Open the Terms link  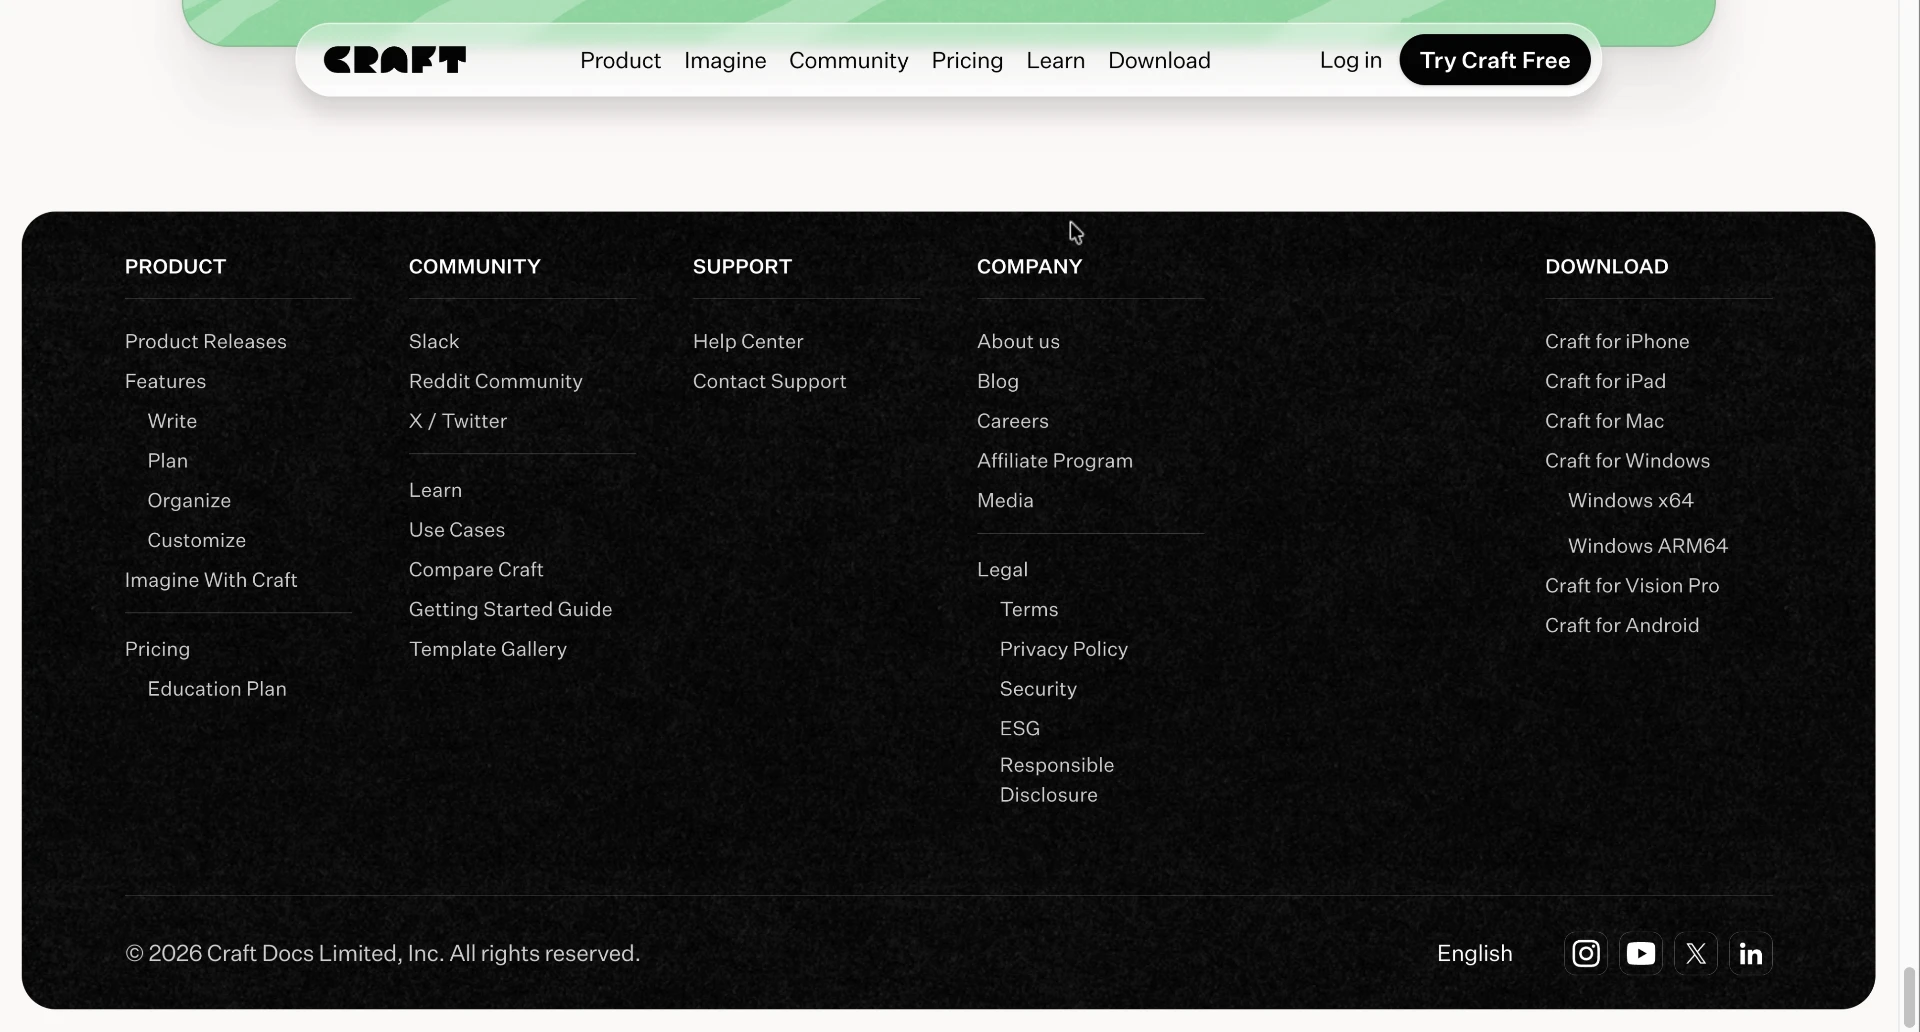click(x=1029, y=609)
